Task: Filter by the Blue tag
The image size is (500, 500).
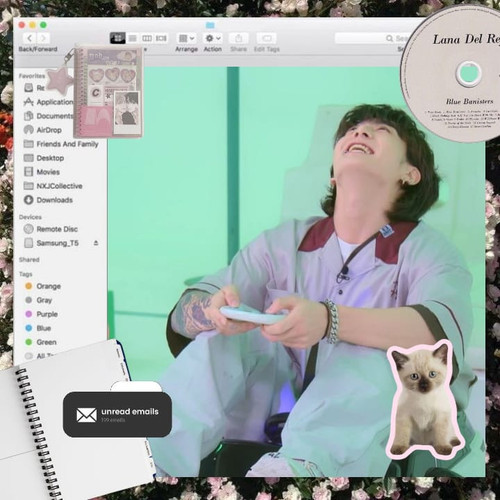Action: [38, 328]
